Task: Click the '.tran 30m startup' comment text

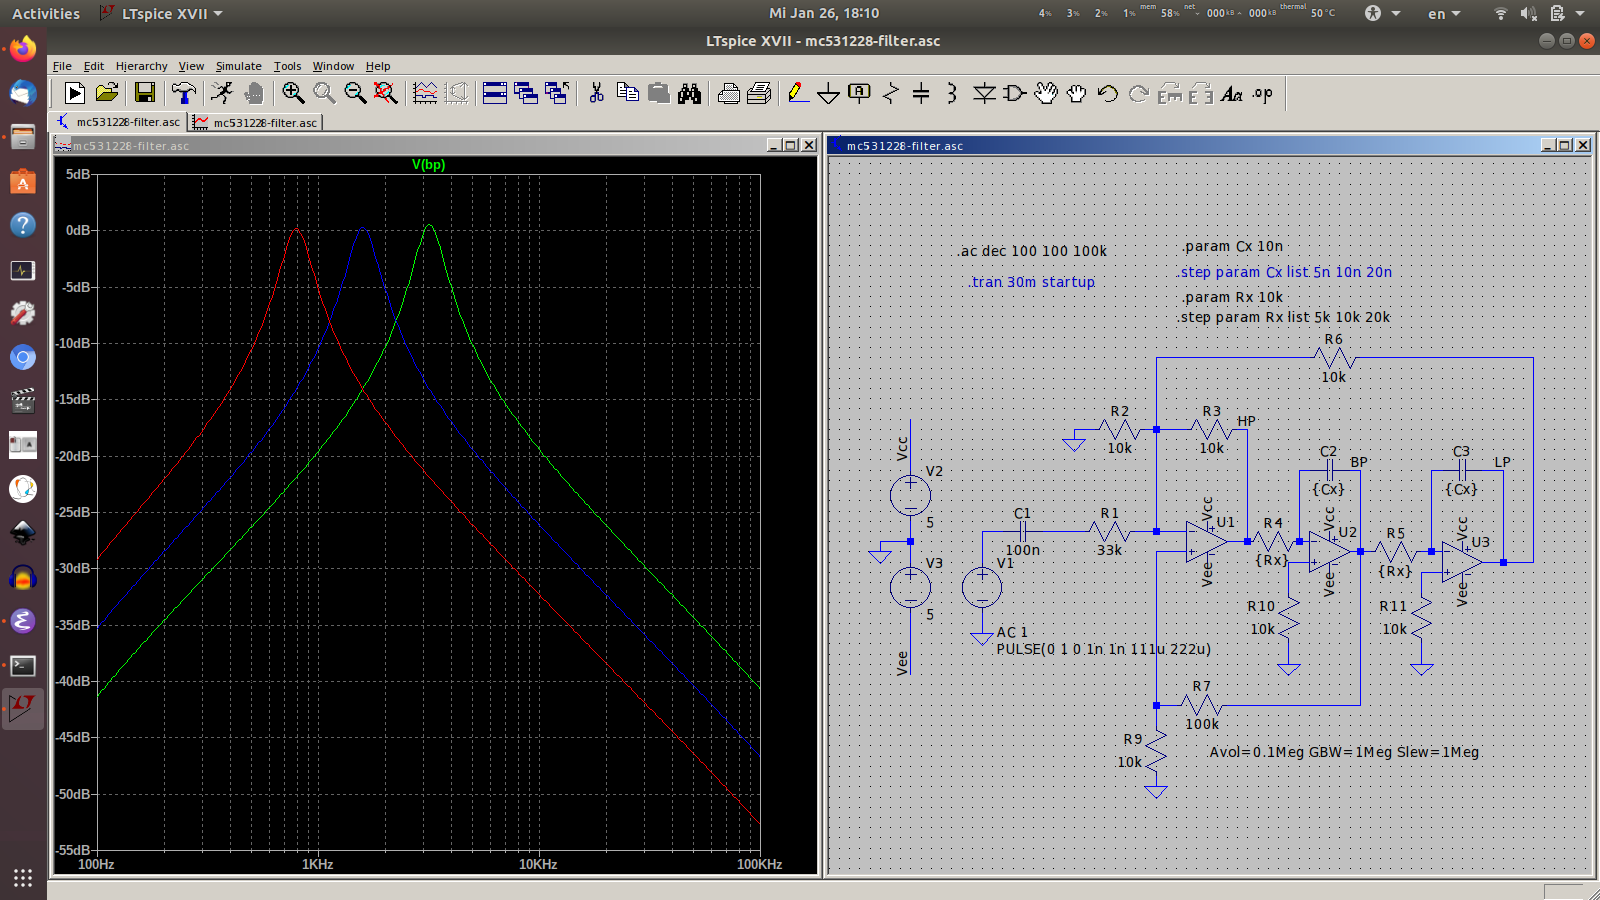Action: coord(1033,282)
